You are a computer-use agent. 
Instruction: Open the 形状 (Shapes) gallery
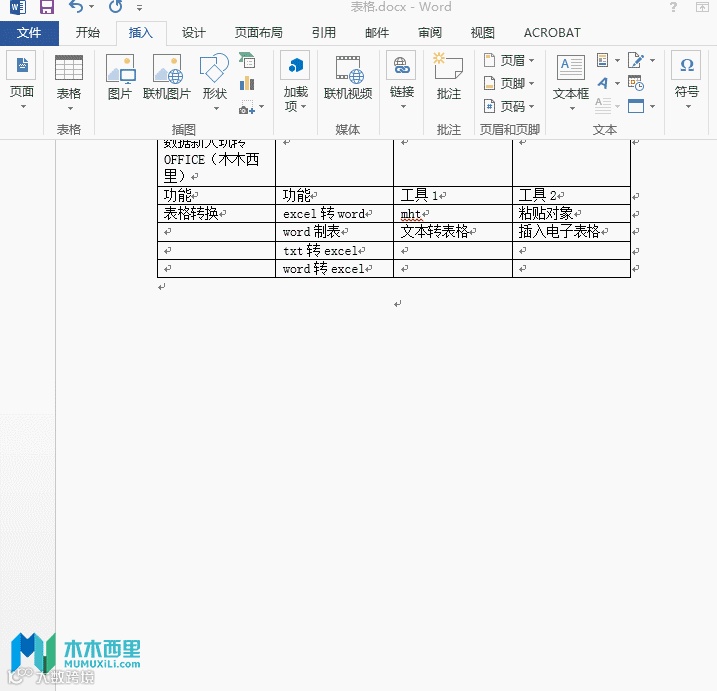click(x=215, y=82)
